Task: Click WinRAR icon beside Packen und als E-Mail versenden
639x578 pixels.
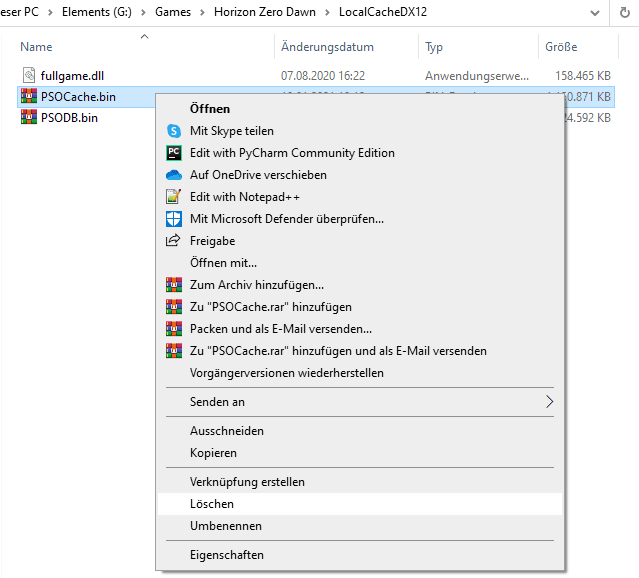Action: [174, 329]
